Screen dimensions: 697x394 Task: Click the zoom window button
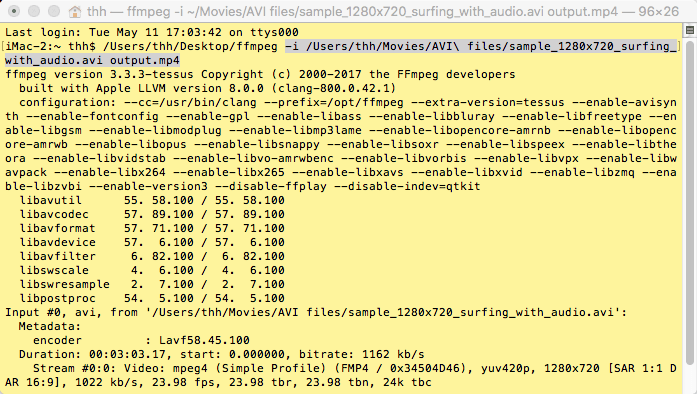pyautogui.click(x=54, y=11)
